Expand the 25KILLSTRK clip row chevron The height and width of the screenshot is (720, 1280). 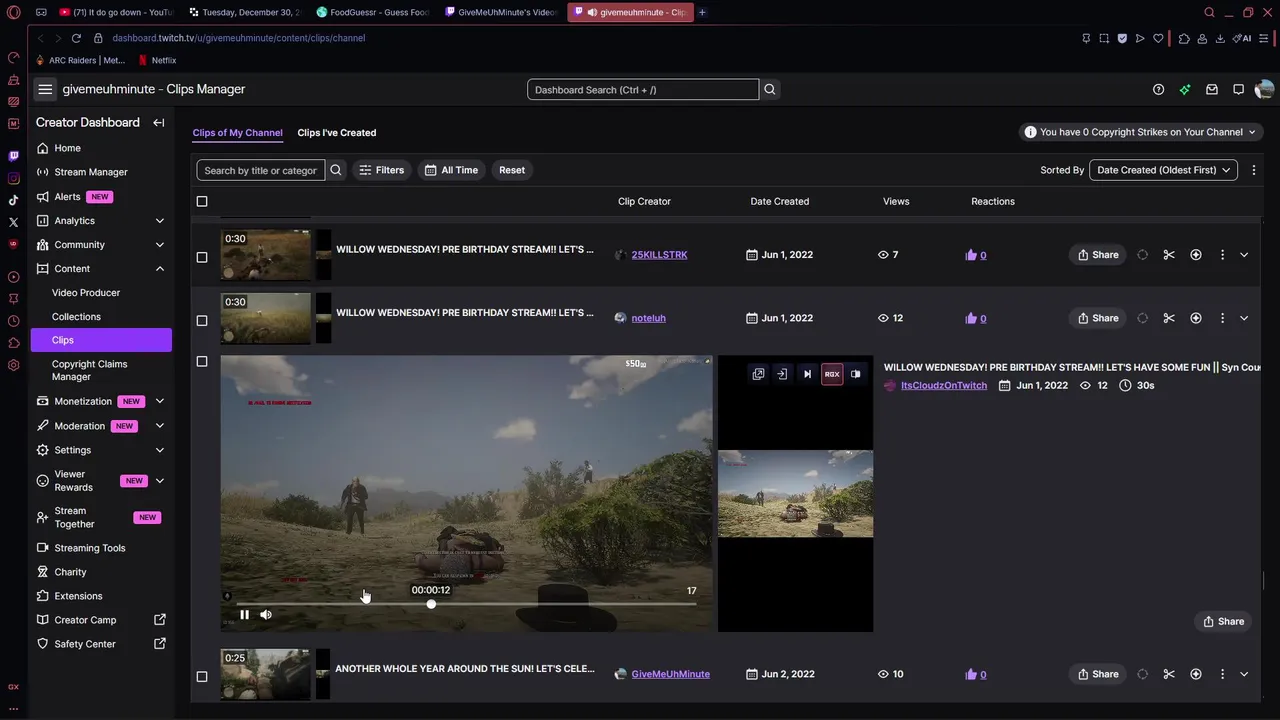[1244, 255]
